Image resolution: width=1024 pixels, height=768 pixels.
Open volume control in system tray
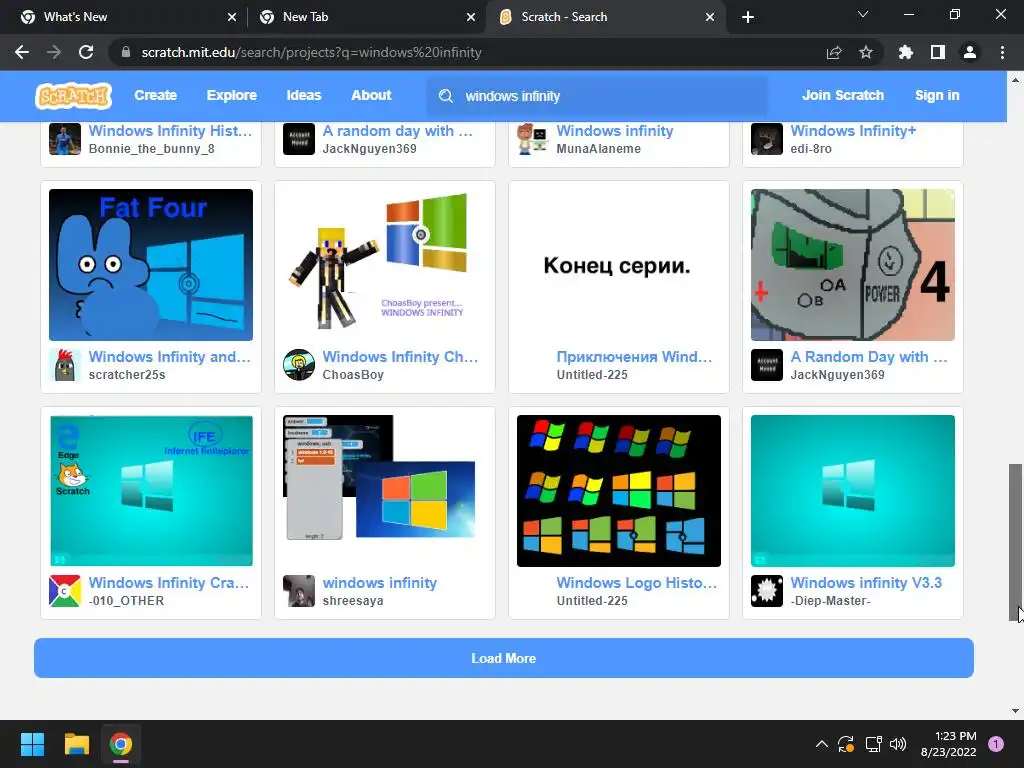(x=898, y=744)
